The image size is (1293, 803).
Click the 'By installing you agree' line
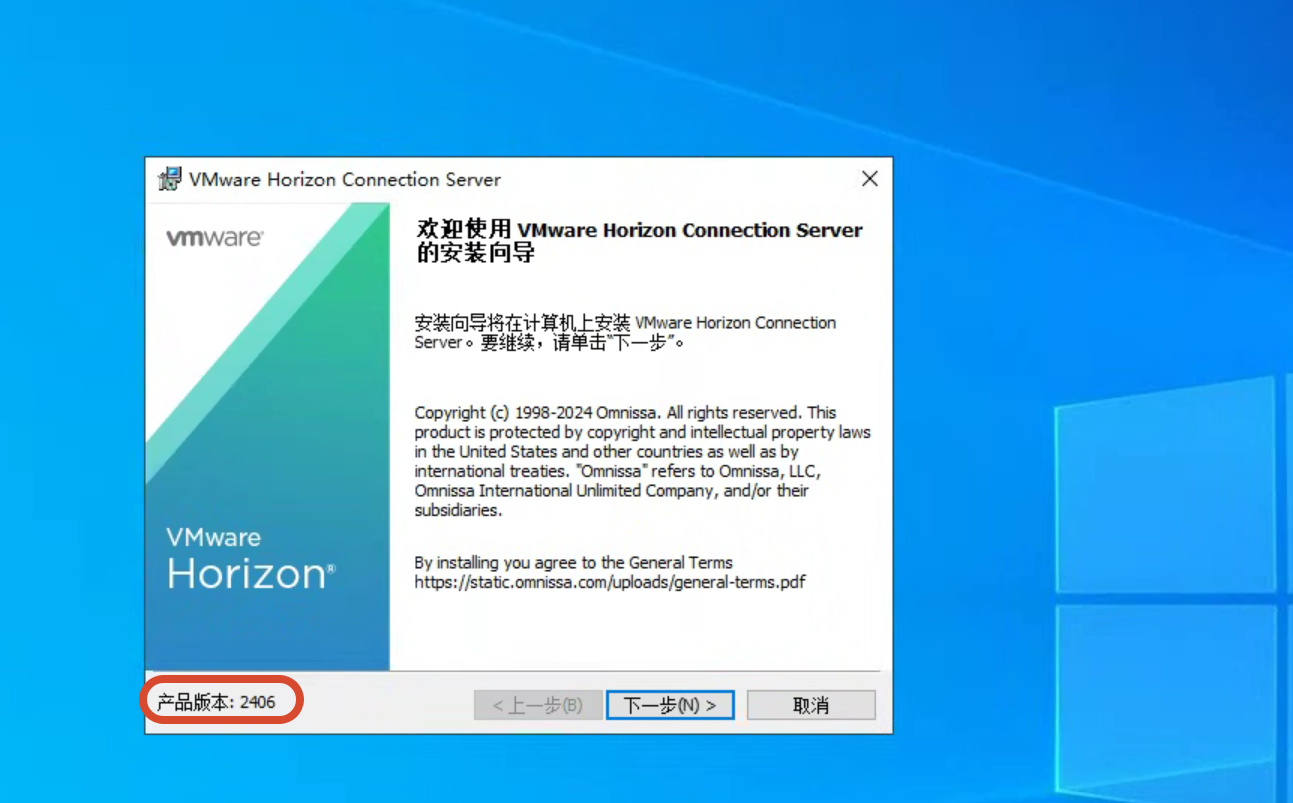point(574,562)
